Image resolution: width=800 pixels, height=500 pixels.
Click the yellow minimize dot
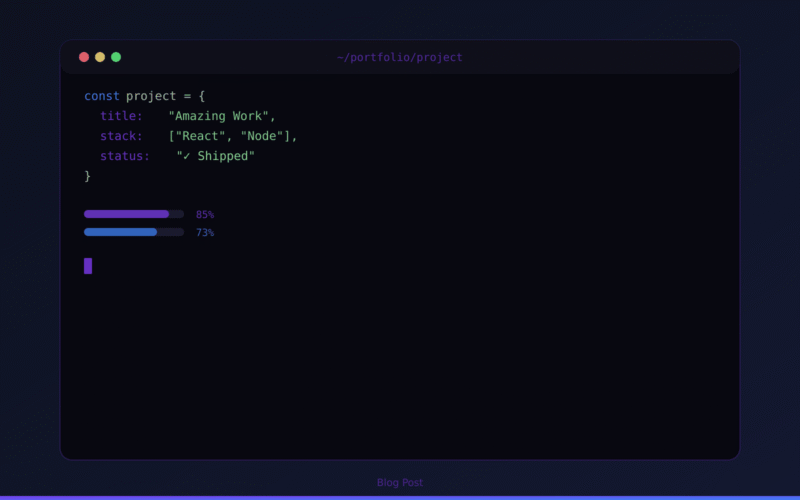click(x=100, y=57)
